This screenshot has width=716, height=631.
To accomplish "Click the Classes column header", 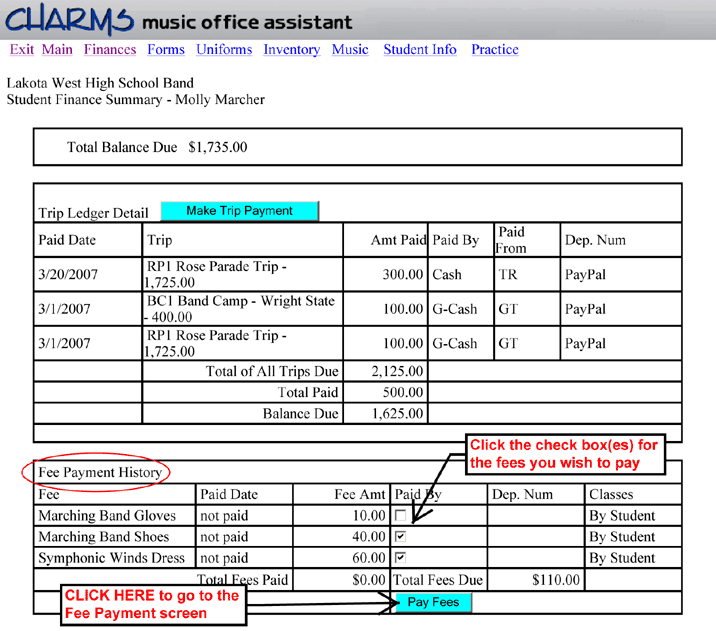I will coord(611,494).
